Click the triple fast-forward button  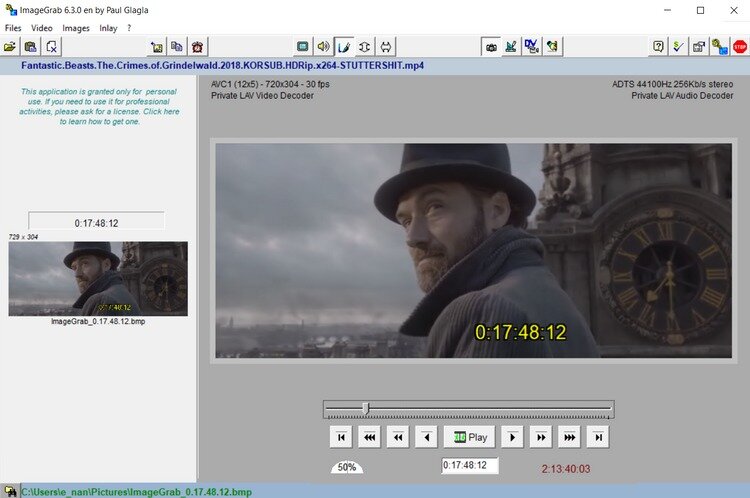coord(569,437)
